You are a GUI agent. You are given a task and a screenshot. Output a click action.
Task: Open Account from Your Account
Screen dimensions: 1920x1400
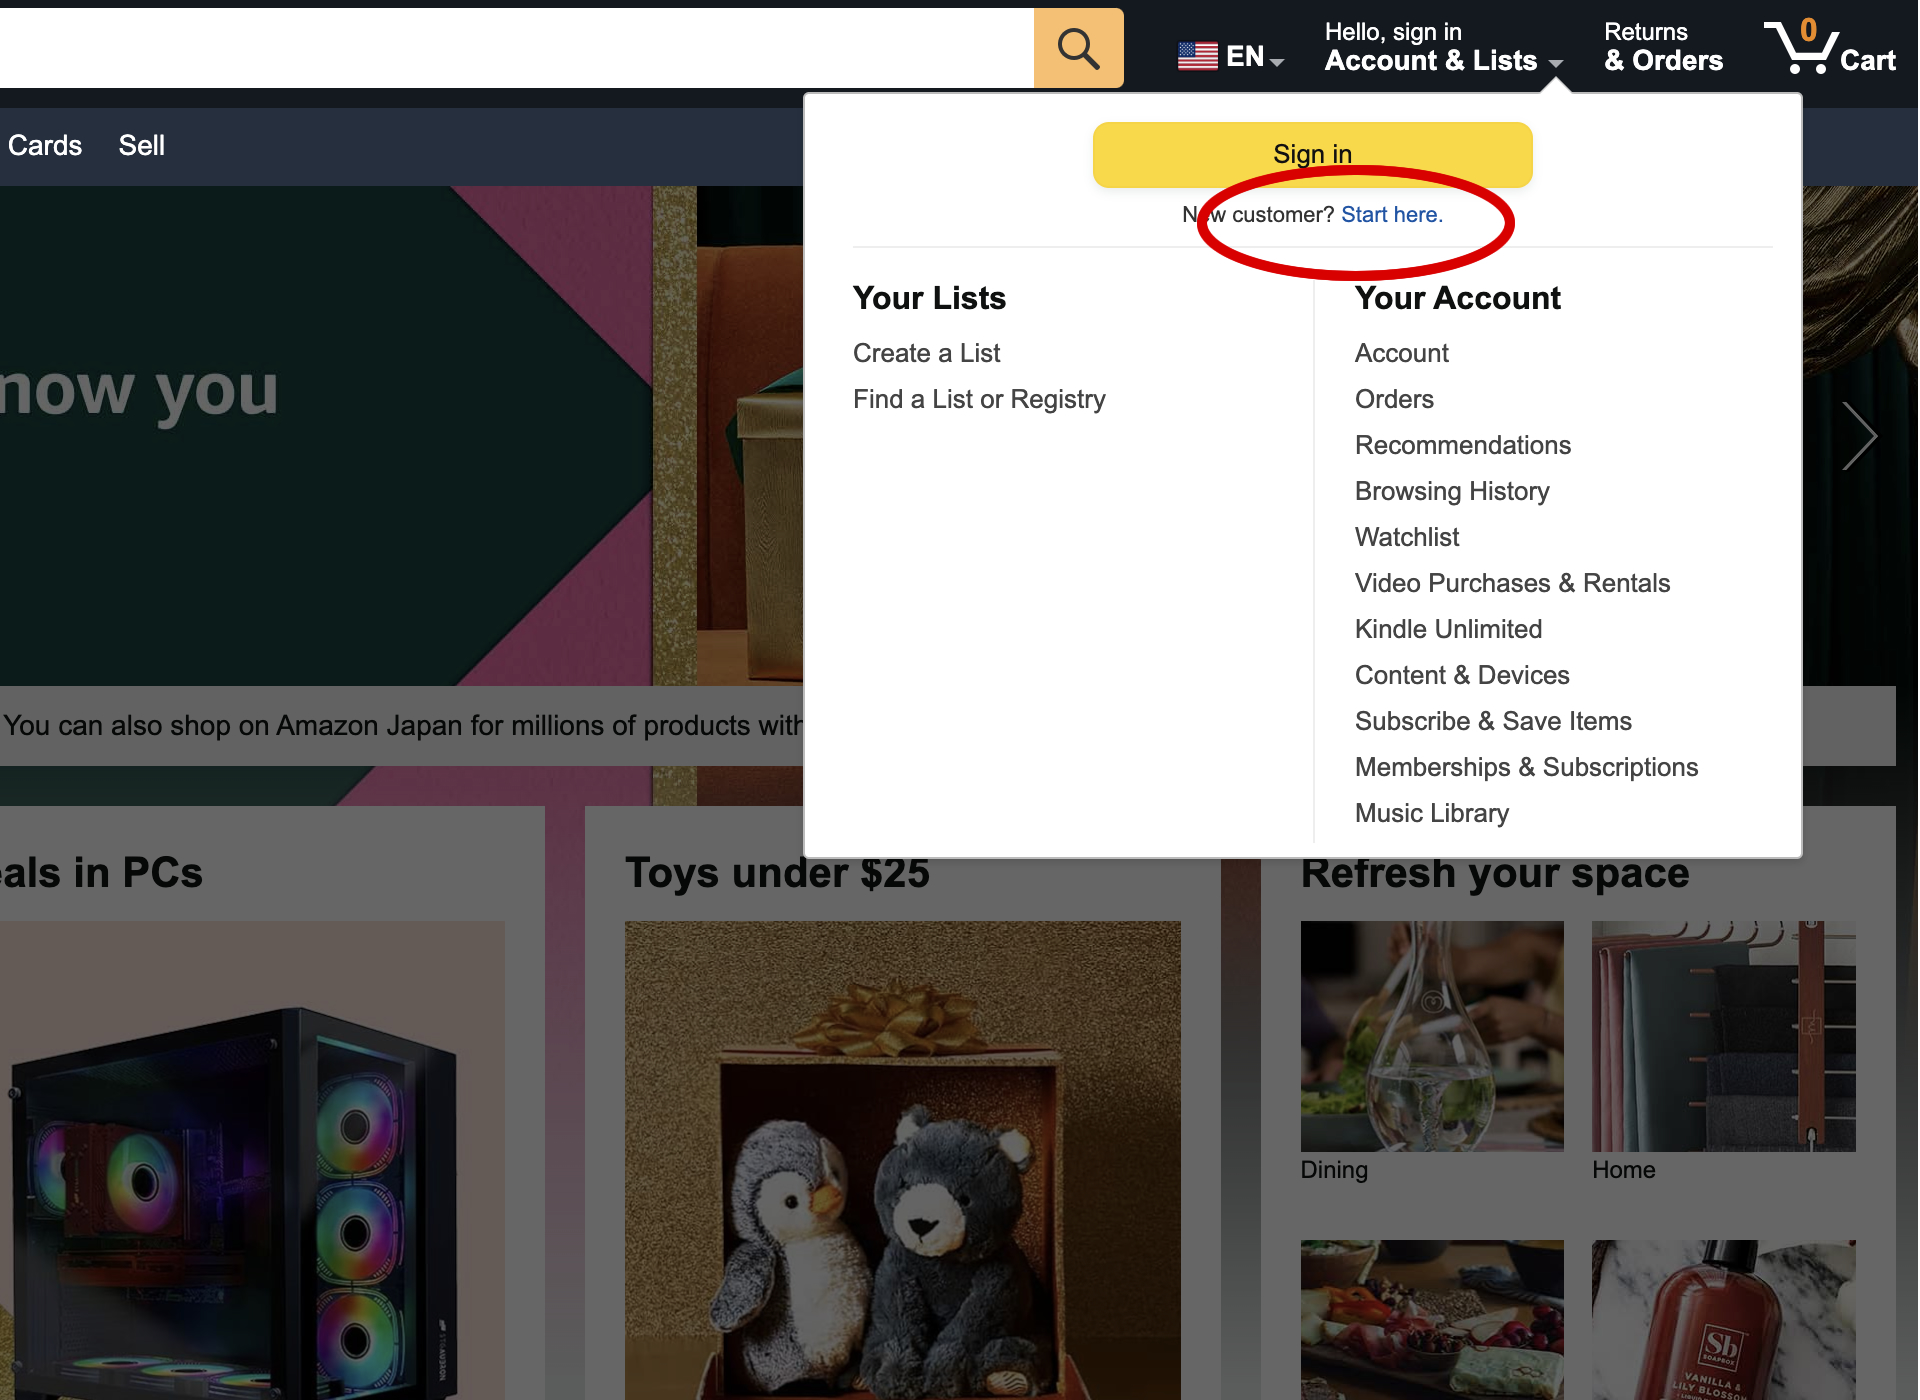(1401, 353)
